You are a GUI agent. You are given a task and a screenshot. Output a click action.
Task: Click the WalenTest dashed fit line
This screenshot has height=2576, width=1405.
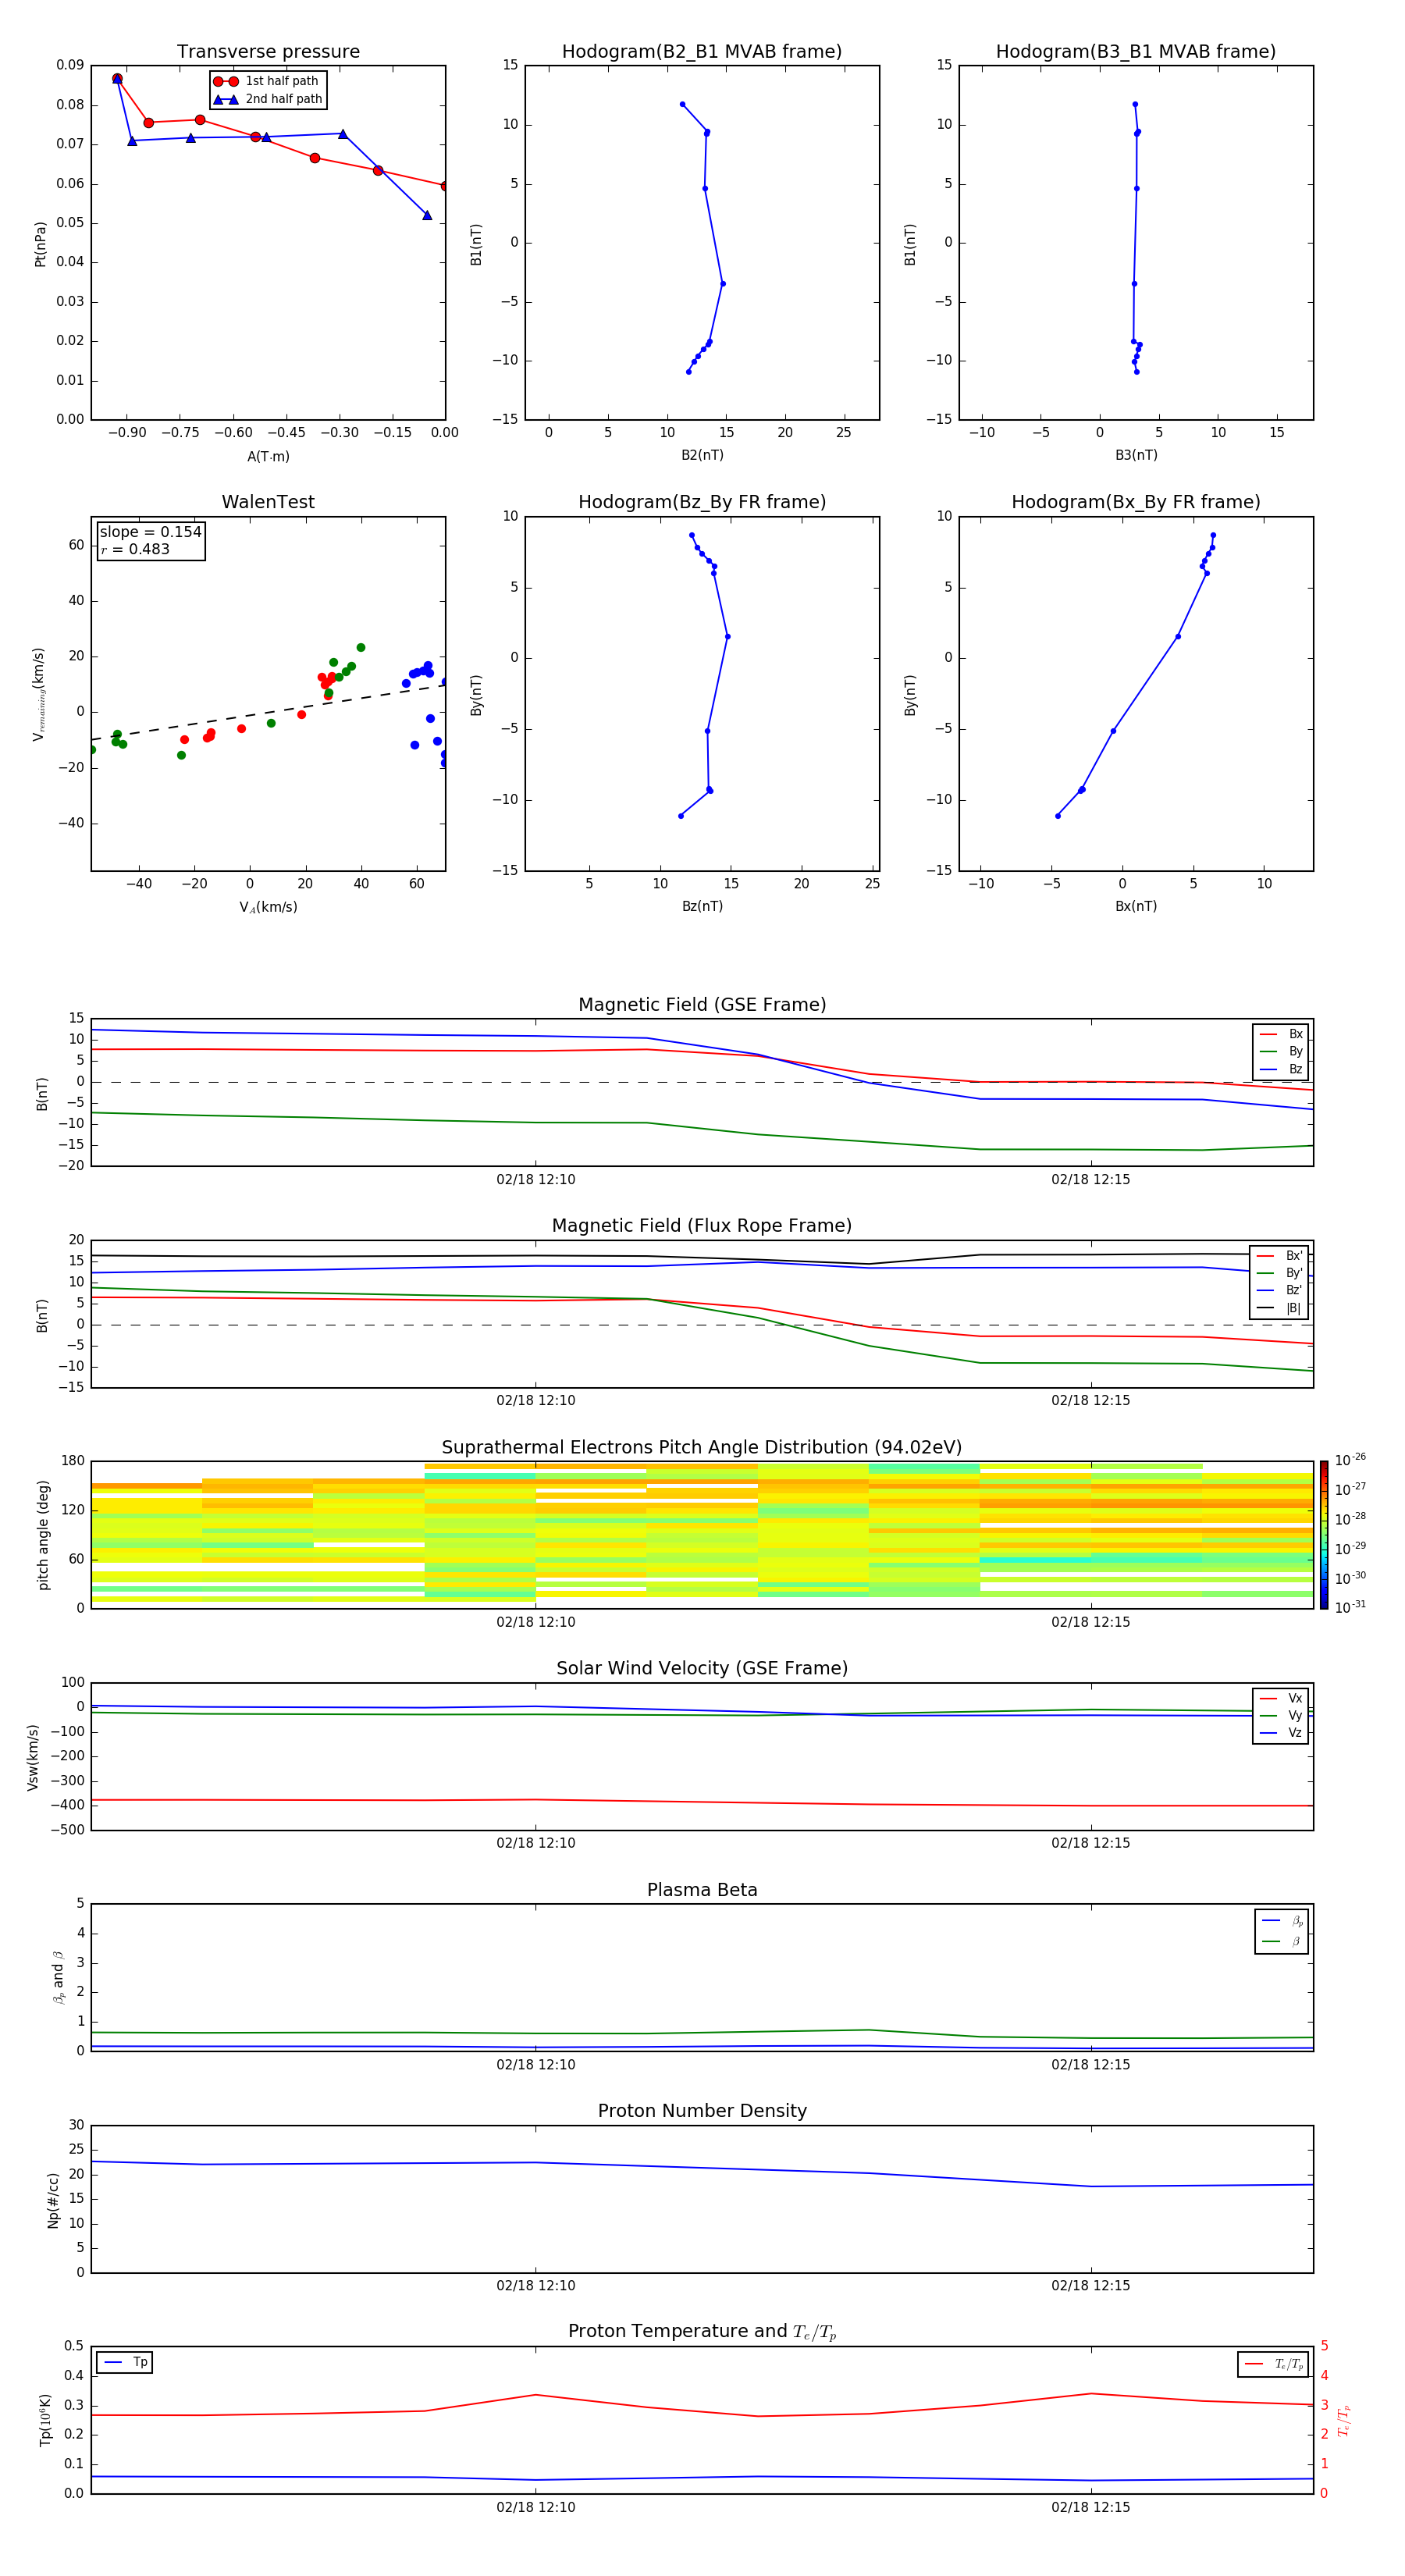coord(268,712)
